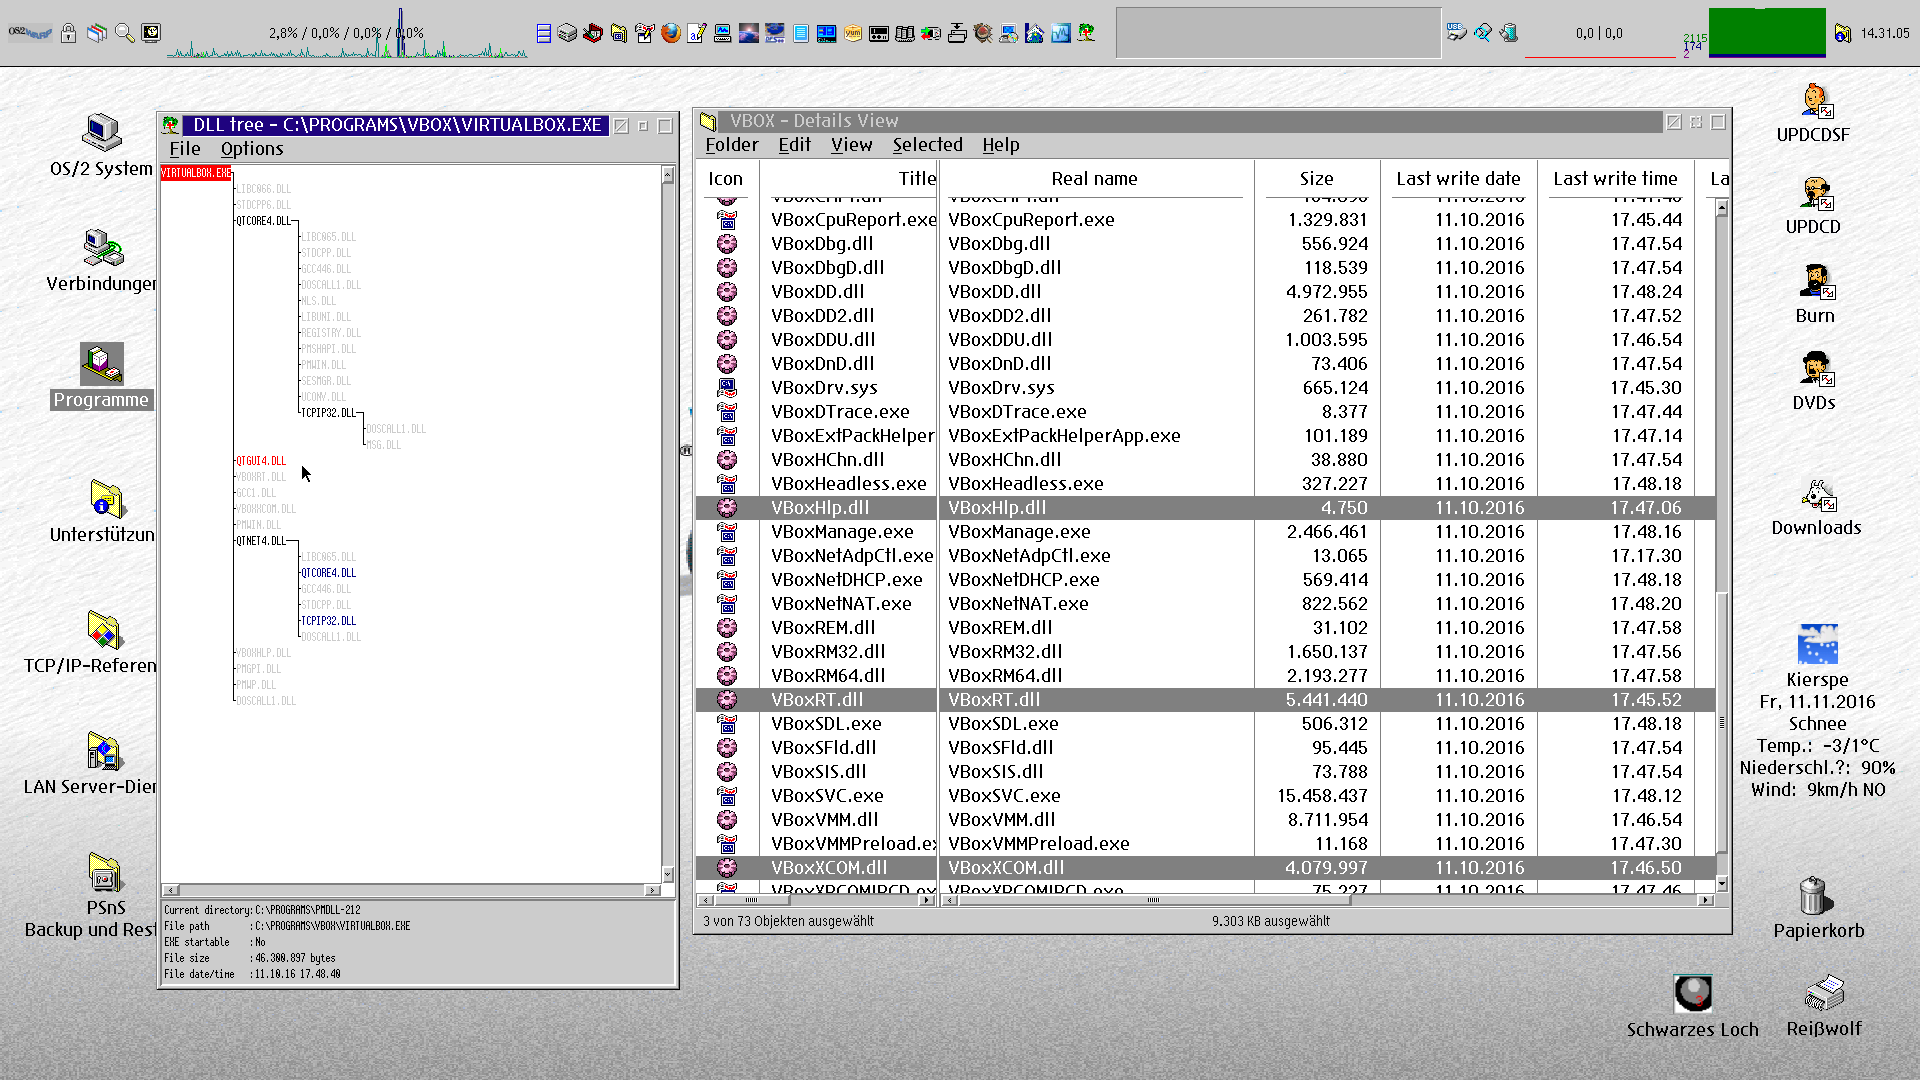
Task: Click the system icon of the VBOX window title bar
Action: coord(708,121)
